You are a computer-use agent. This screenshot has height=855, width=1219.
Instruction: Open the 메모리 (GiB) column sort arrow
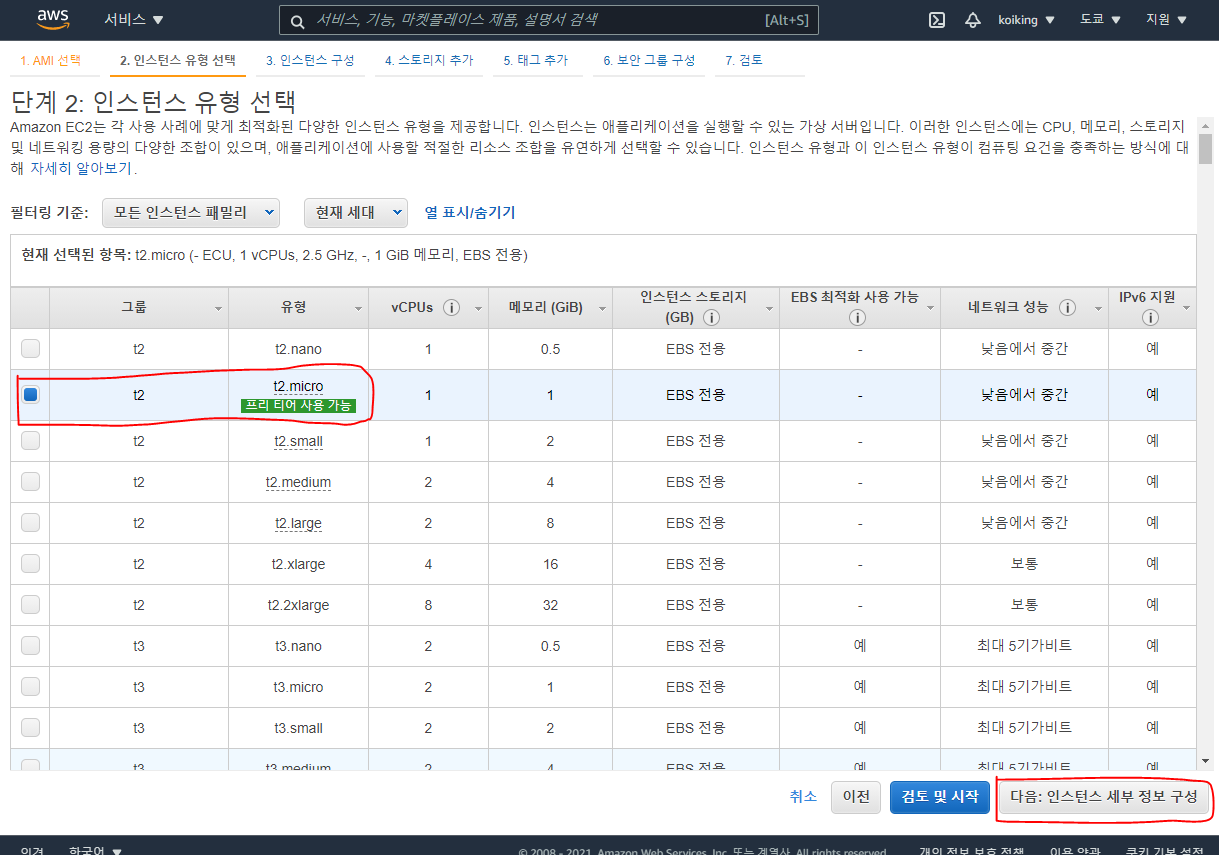(600, 309)
